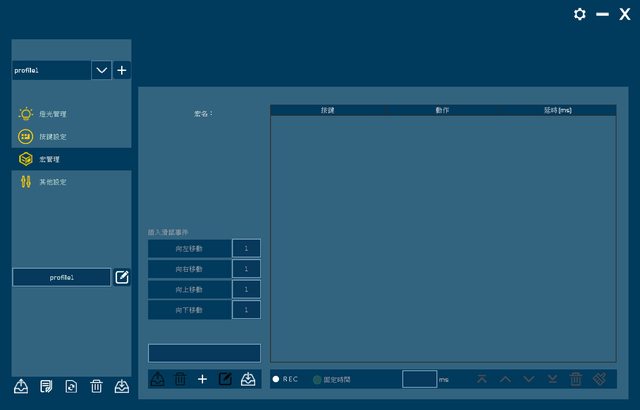Image resolution: width=640 pixels, height=410 pixels.
Task: Click the edit icon next to profile1
Action: 122,277
